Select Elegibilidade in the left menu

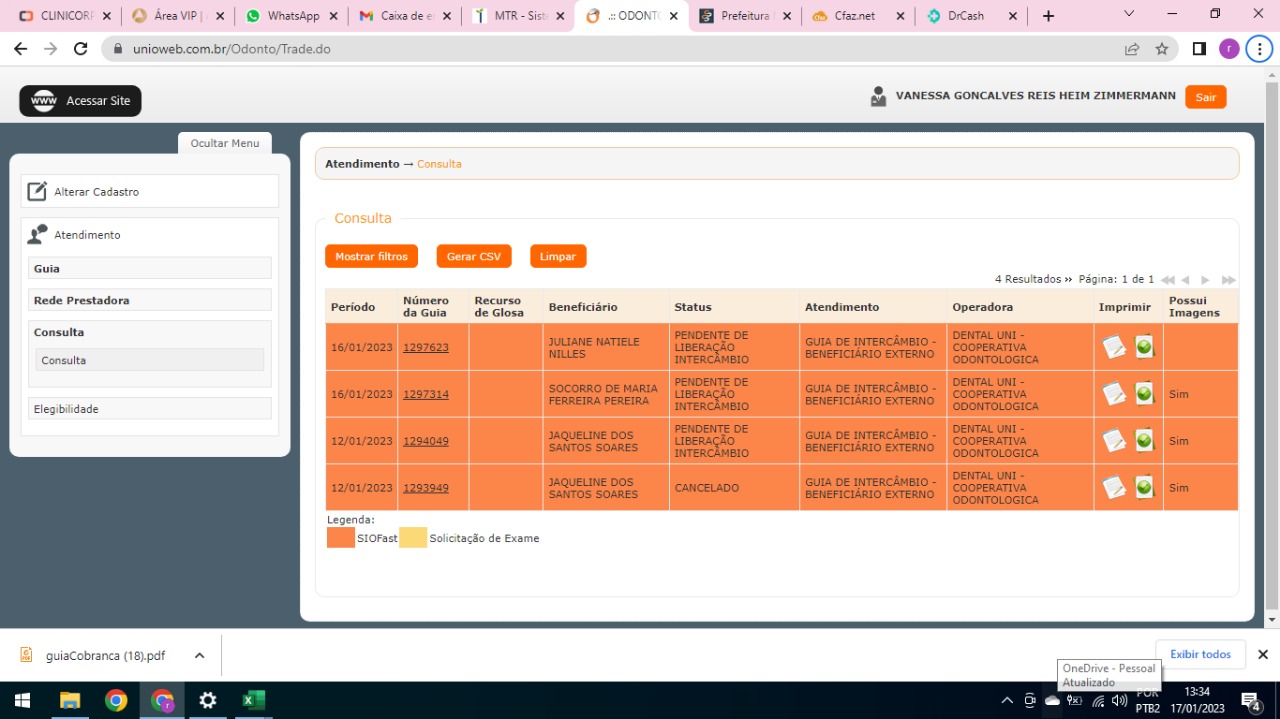click(x=150, y=409)
